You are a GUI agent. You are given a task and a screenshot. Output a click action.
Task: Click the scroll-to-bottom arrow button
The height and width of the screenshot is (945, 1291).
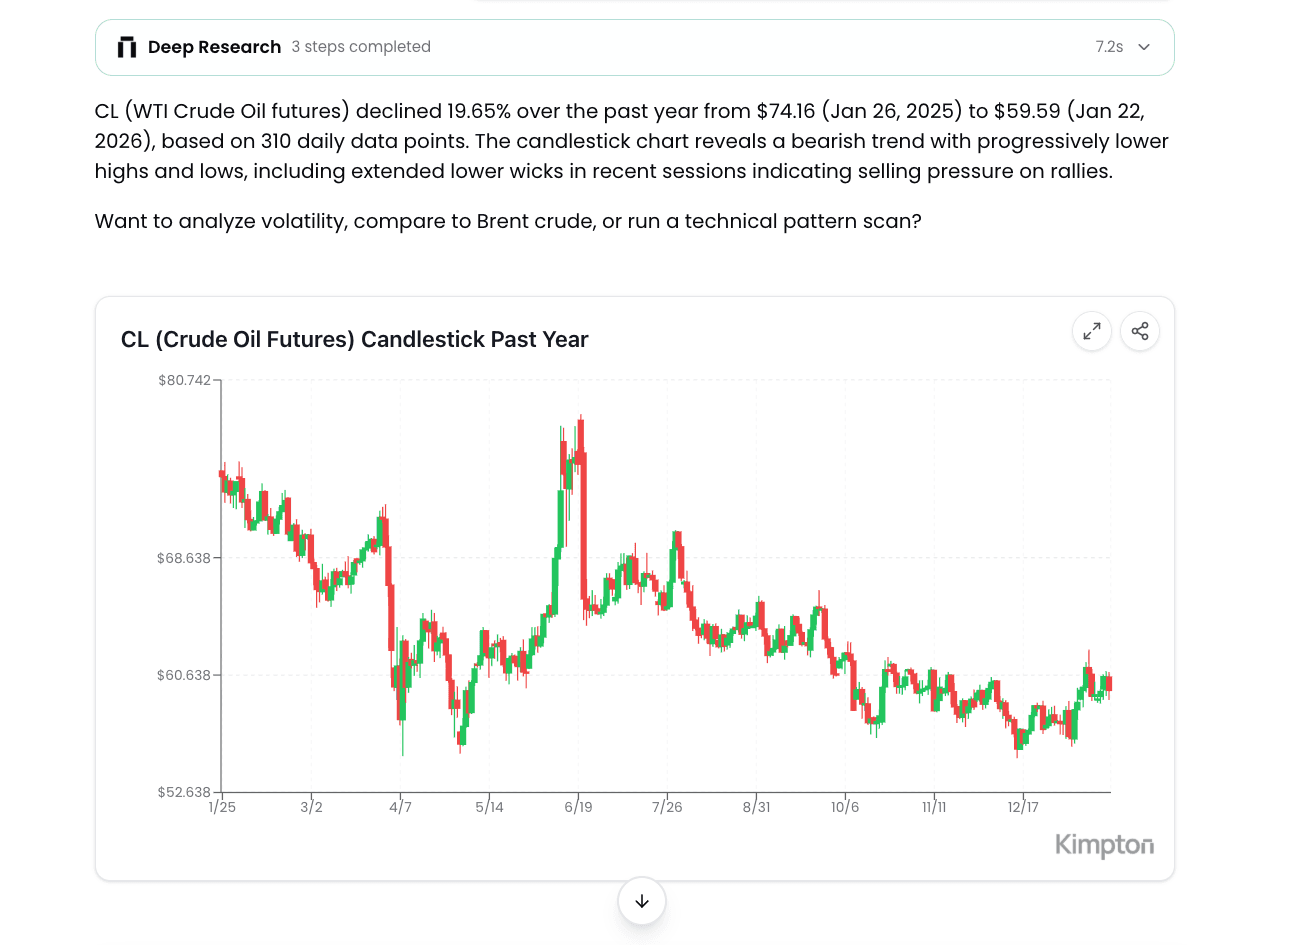click(642, 901)
